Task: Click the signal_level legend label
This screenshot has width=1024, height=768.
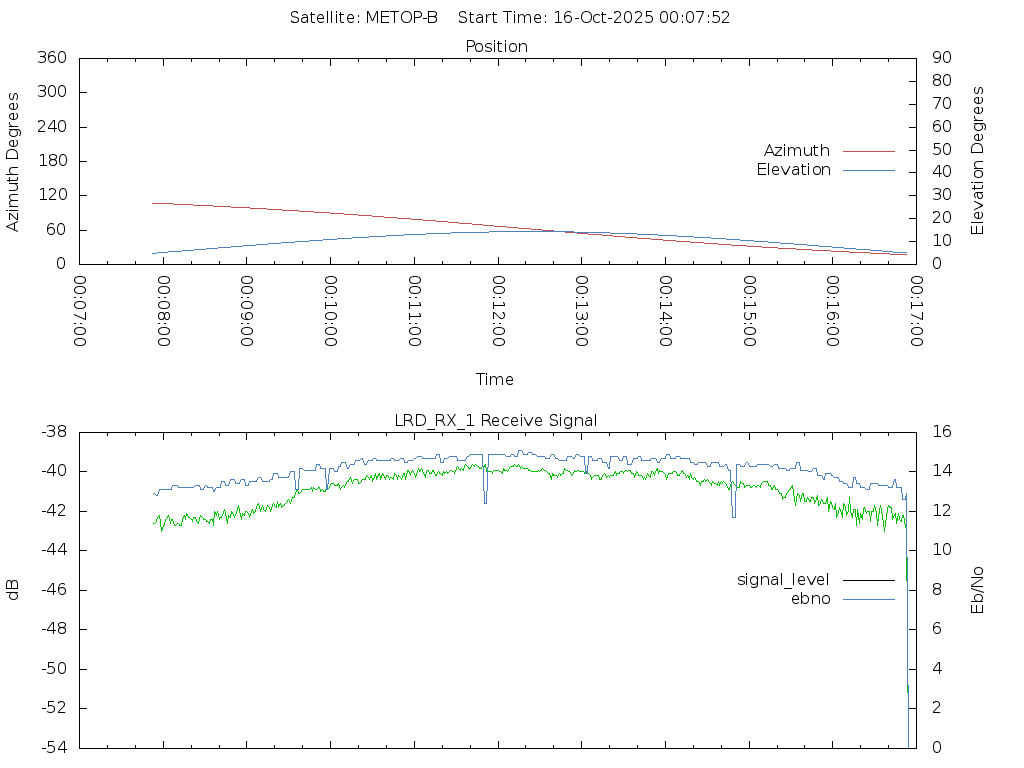Action: [x=782, y=580]
